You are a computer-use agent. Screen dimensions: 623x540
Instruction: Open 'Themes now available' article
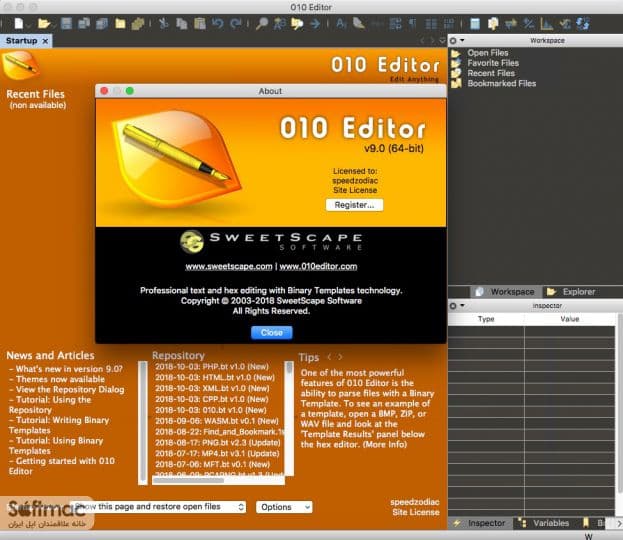point(60,379)
